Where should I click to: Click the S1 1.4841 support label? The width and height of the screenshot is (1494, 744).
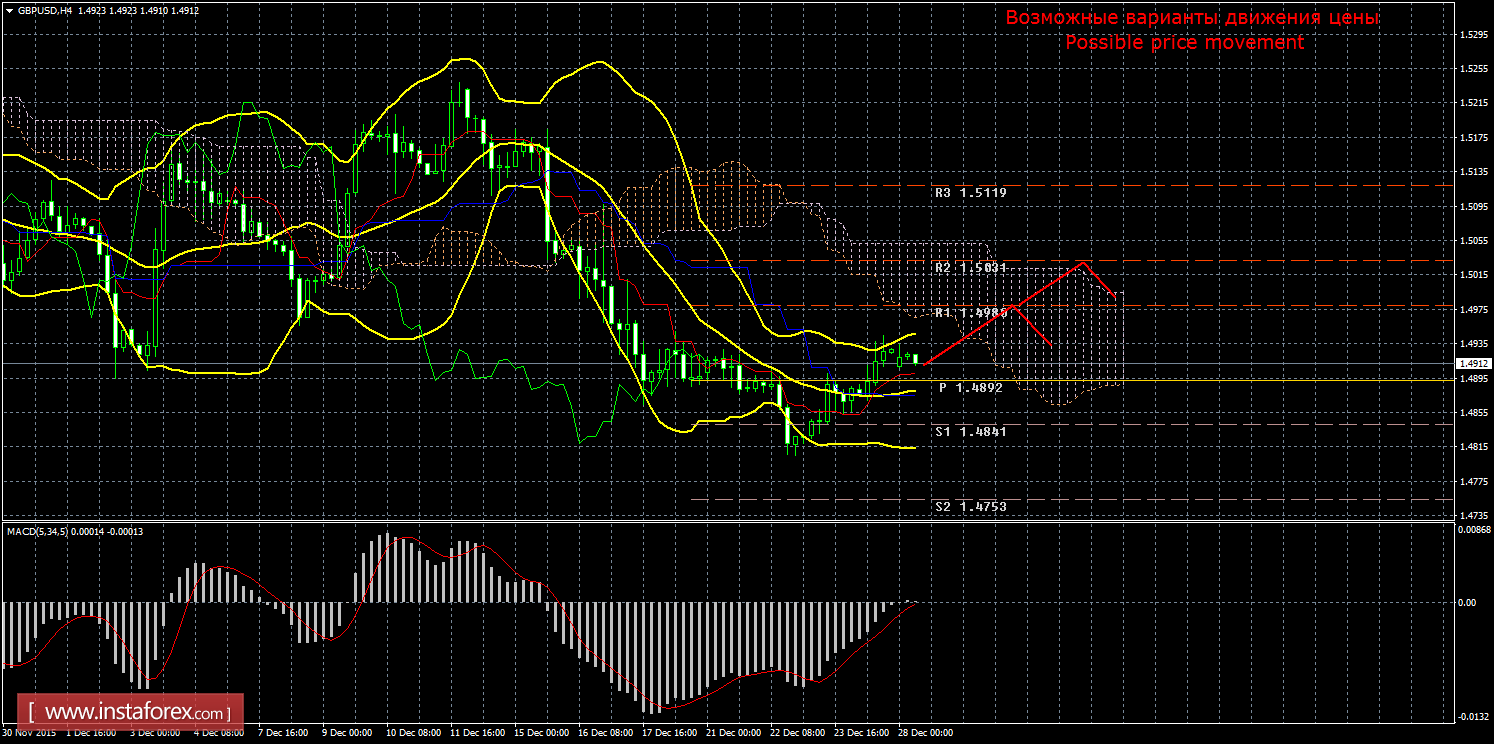pos(970,431)
